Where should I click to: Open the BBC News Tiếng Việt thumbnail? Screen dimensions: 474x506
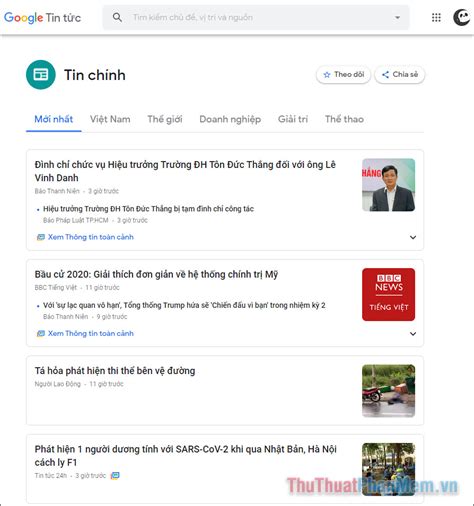pyautogui.click(x=389, y=295)
